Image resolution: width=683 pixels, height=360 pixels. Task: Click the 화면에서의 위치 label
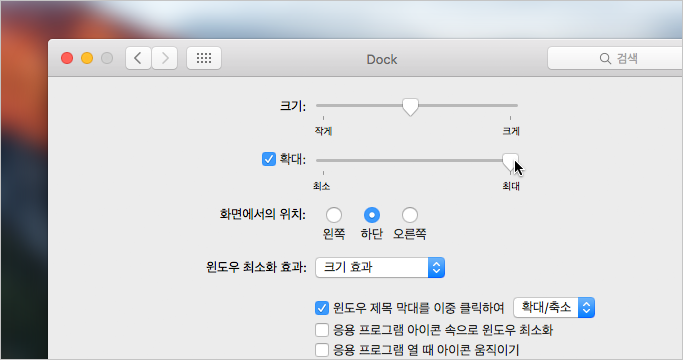(x=263, y=214)
